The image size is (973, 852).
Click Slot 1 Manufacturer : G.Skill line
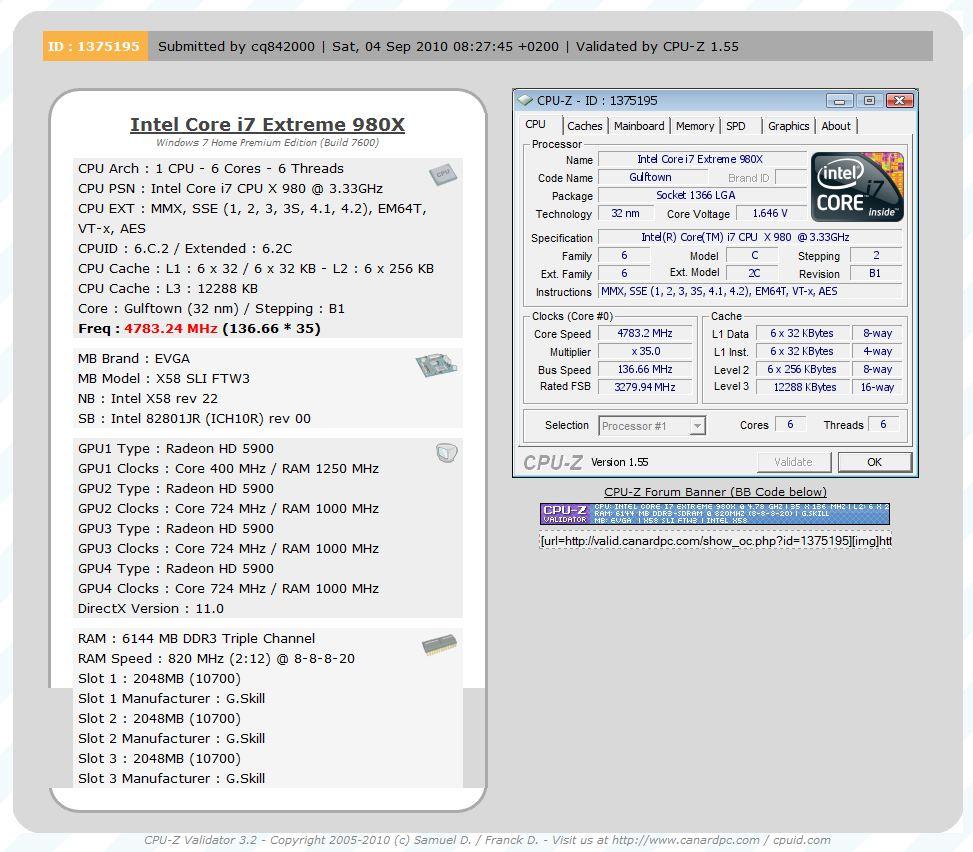click(172, 699)
